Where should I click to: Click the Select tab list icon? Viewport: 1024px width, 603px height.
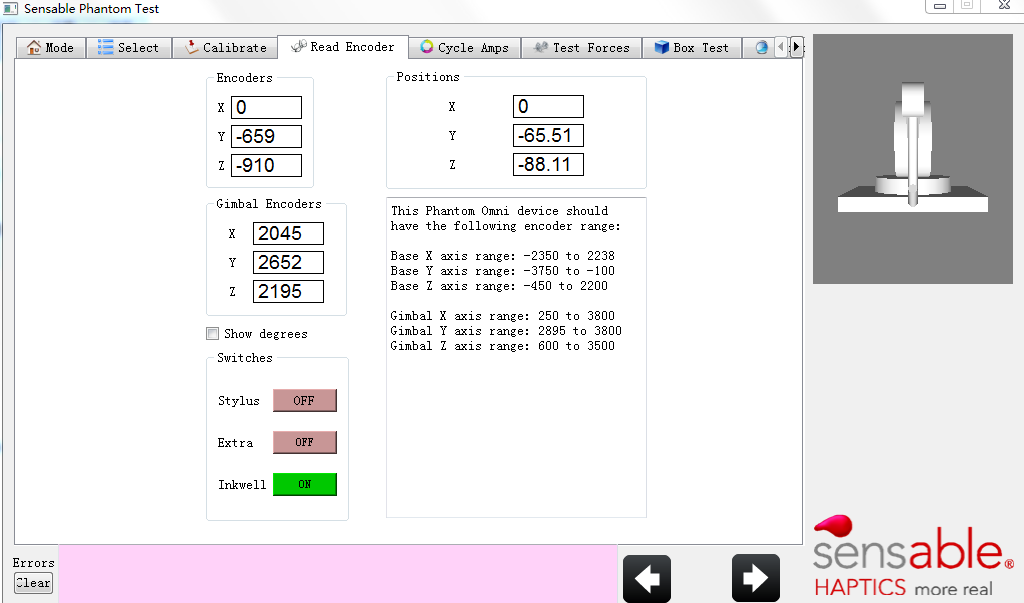(105, 47)
